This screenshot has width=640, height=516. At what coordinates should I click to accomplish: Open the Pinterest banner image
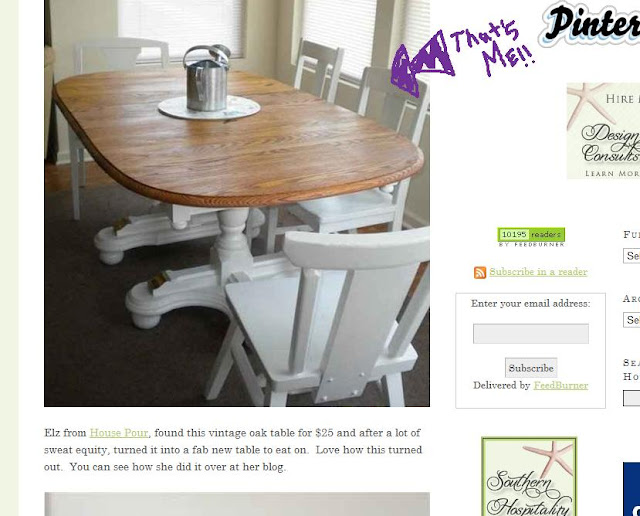click(591, 24)
